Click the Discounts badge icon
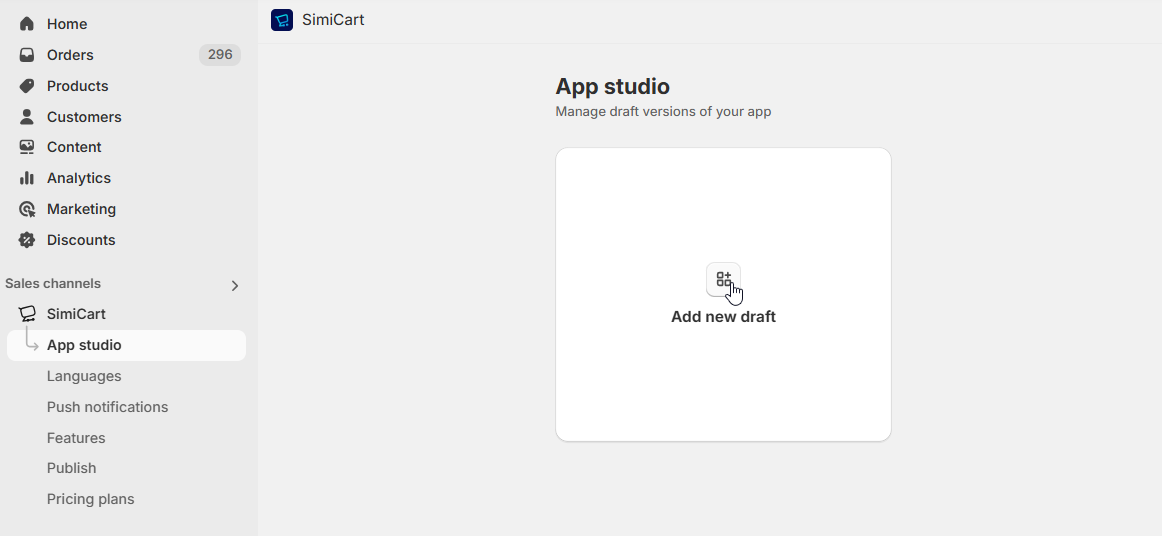 27,240
